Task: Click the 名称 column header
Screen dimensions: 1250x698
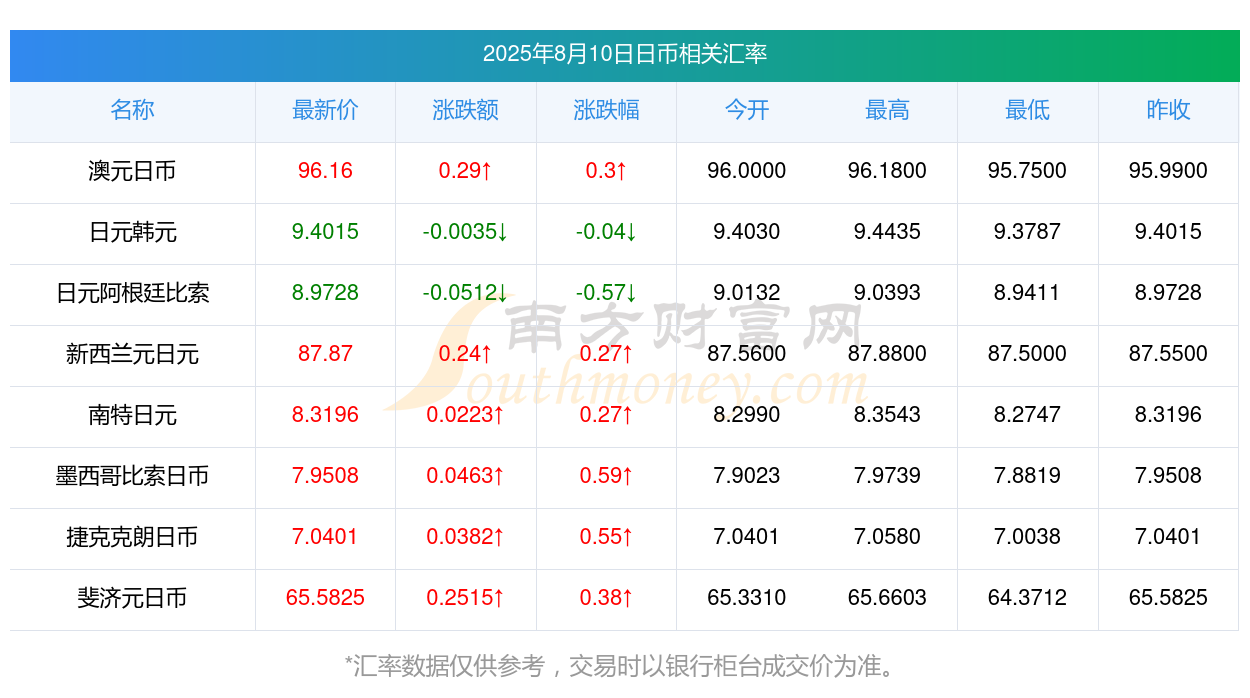Action: (x=132, y=110)
